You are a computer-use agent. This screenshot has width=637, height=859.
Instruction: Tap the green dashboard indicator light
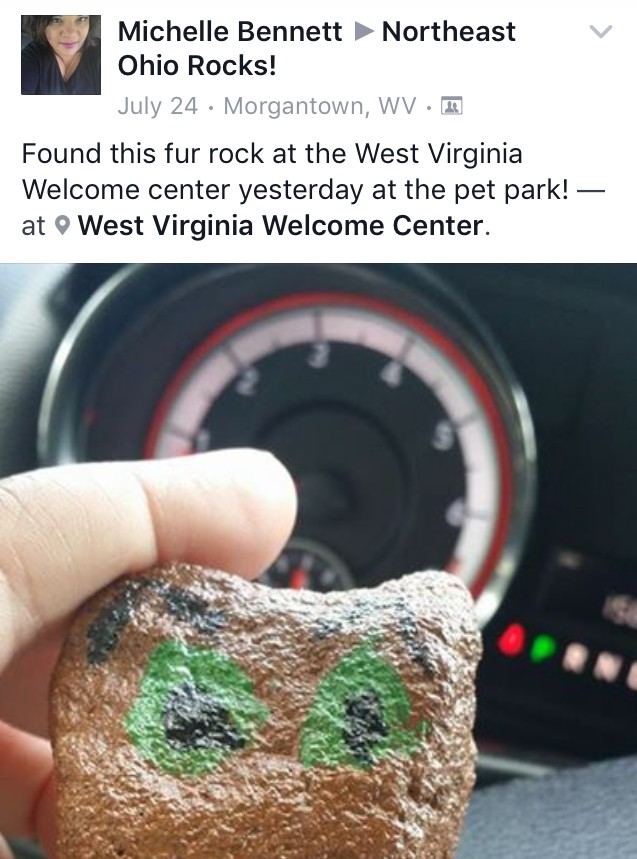(542, 648)
